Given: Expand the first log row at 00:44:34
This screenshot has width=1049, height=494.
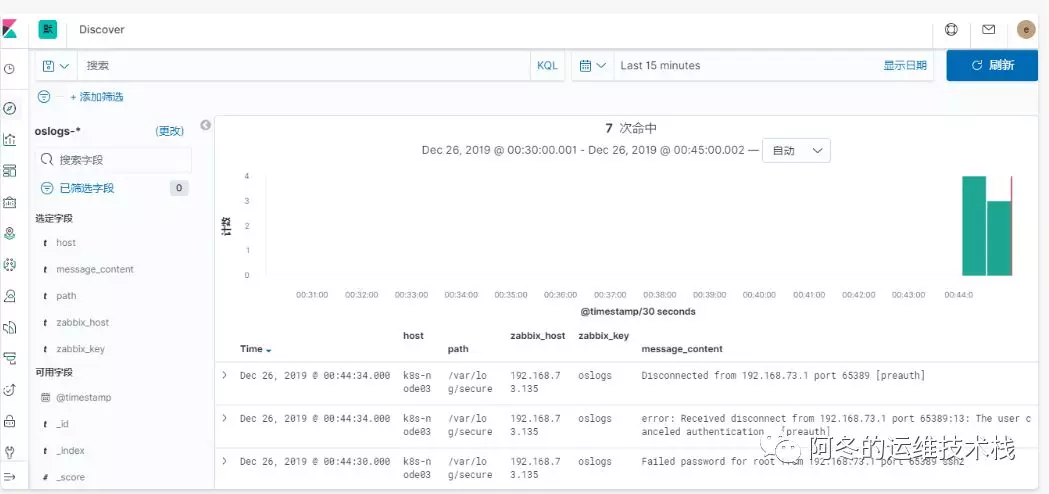Looking at the screenshot, I should (x=225, y=375).
